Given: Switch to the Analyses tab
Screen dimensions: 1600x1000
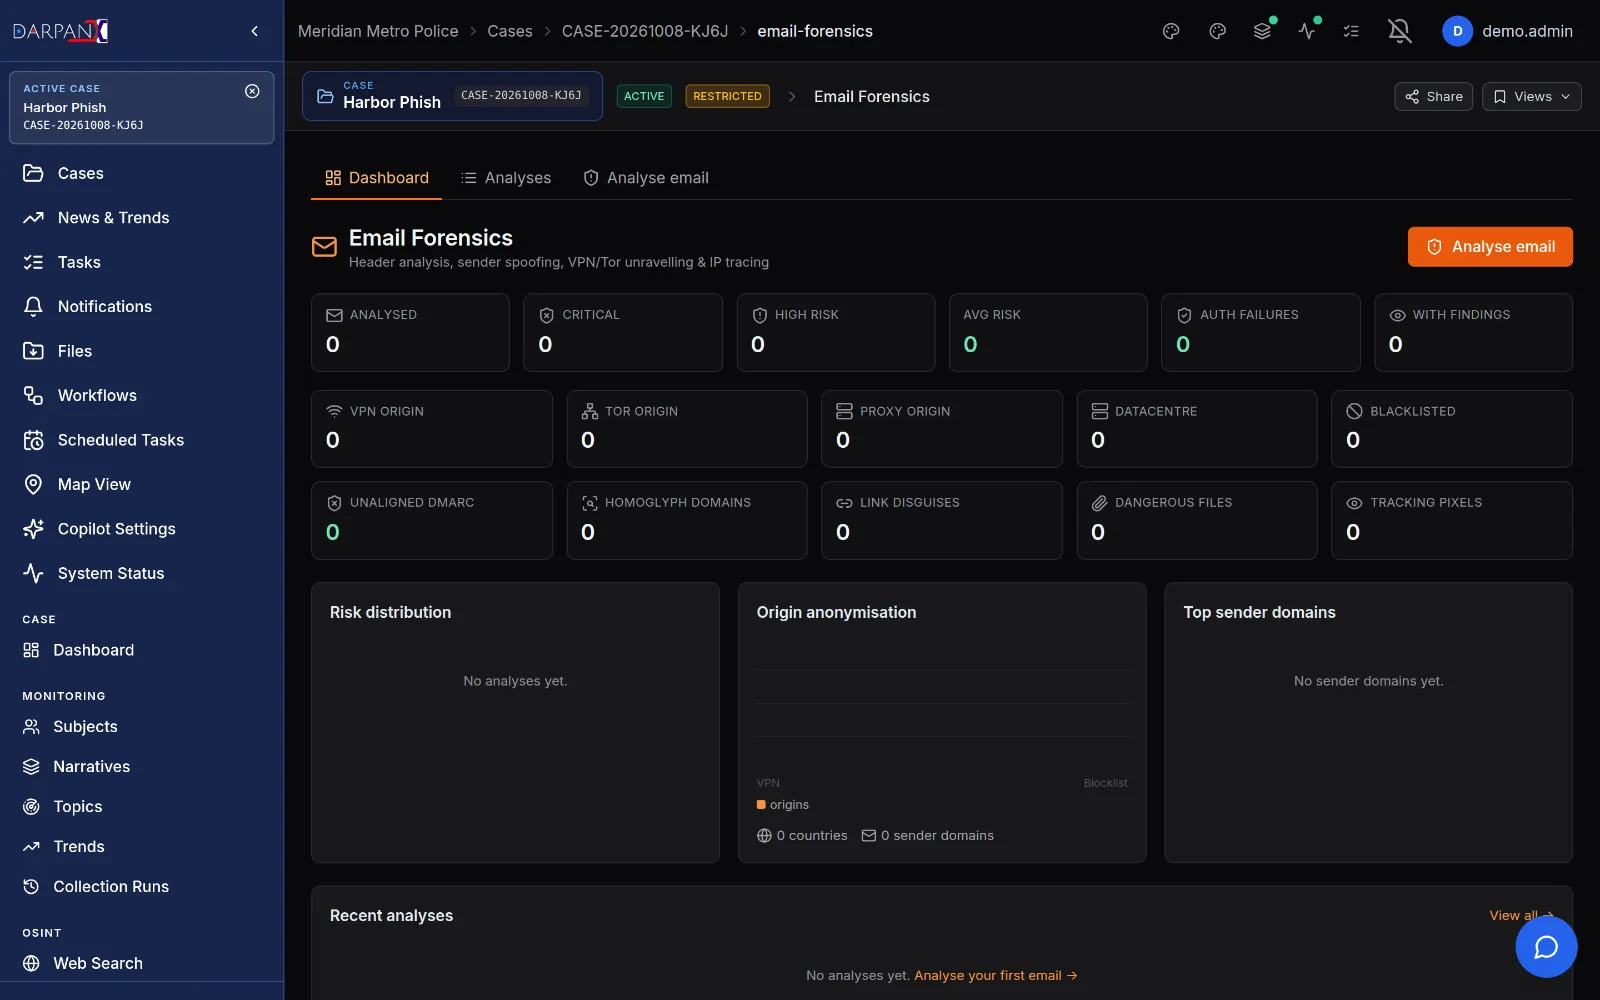Looking at the screenshot, I should click(x=506, y=178).
